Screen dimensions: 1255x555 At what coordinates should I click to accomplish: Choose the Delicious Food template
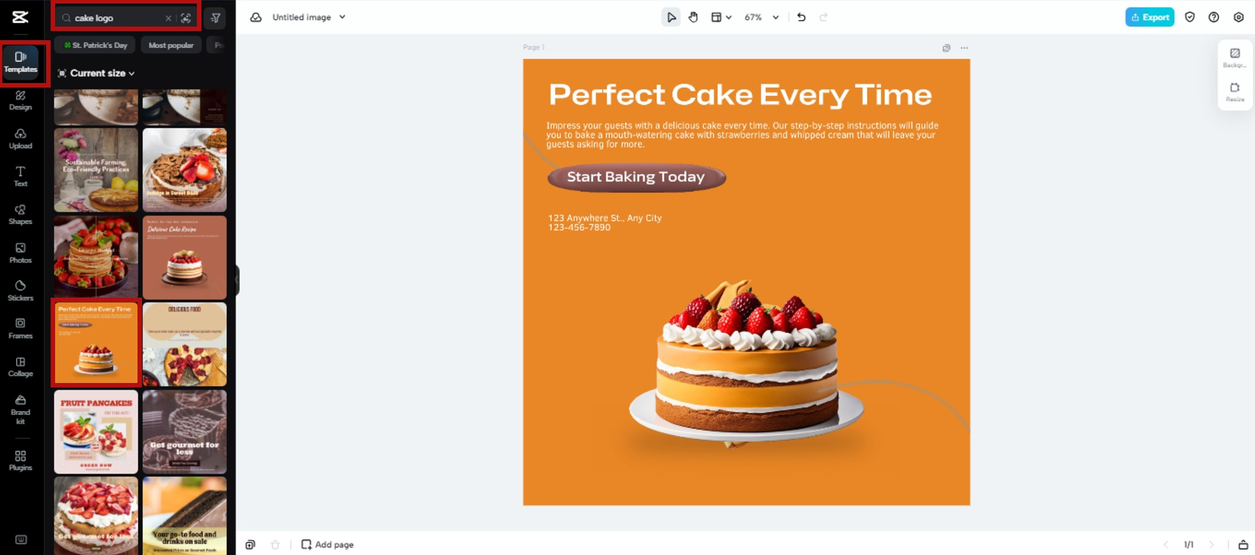pos(185,343)
